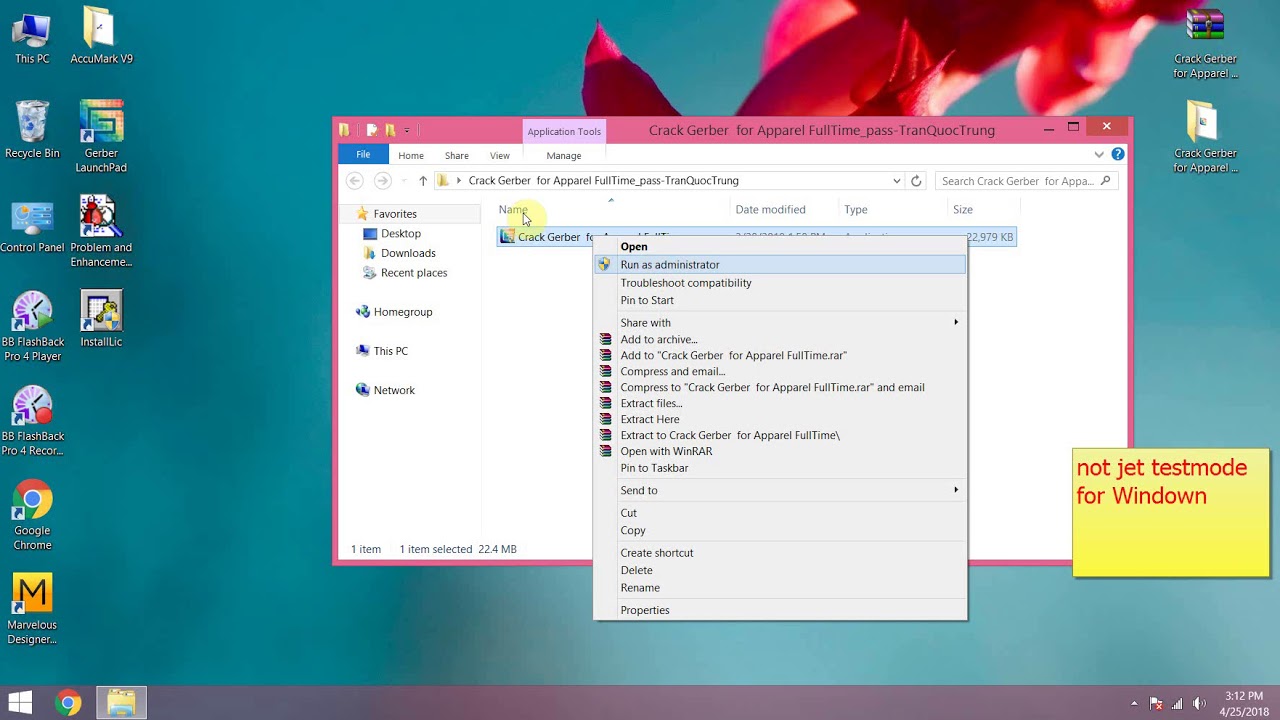This screenshot has height=720, width=1280.
Task: Click the Application Tools tab header
Action: 564,131
